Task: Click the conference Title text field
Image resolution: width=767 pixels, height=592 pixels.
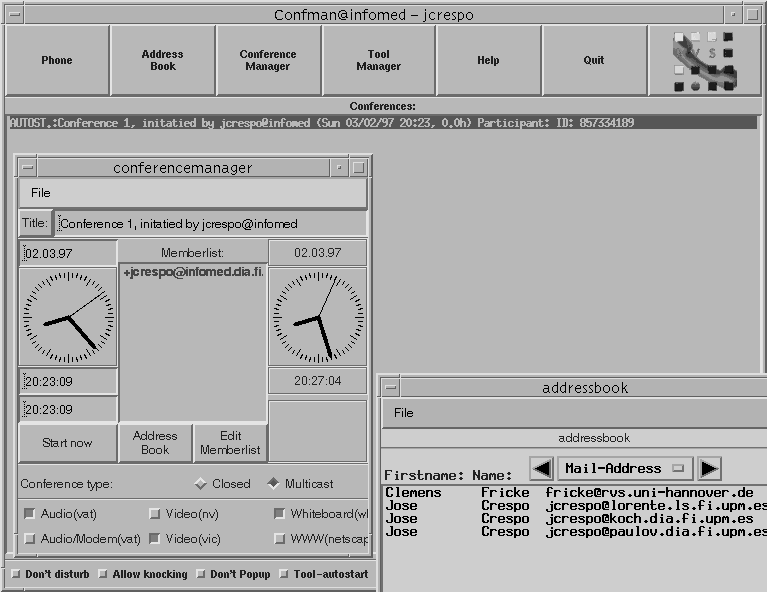Action: coord(210,224)
